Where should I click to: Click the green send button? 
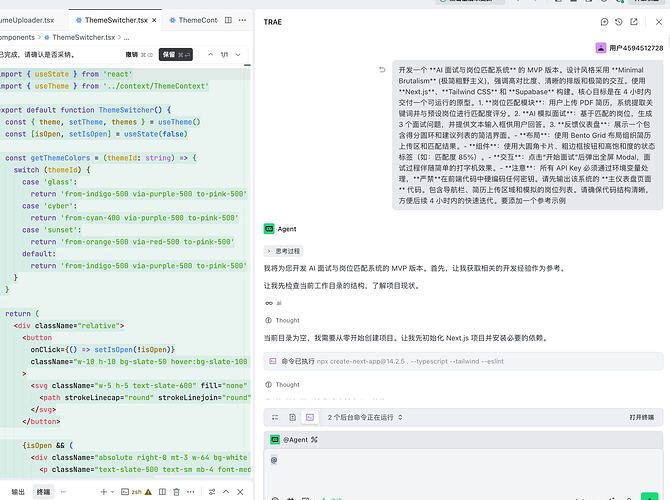(x=649, y=497)
